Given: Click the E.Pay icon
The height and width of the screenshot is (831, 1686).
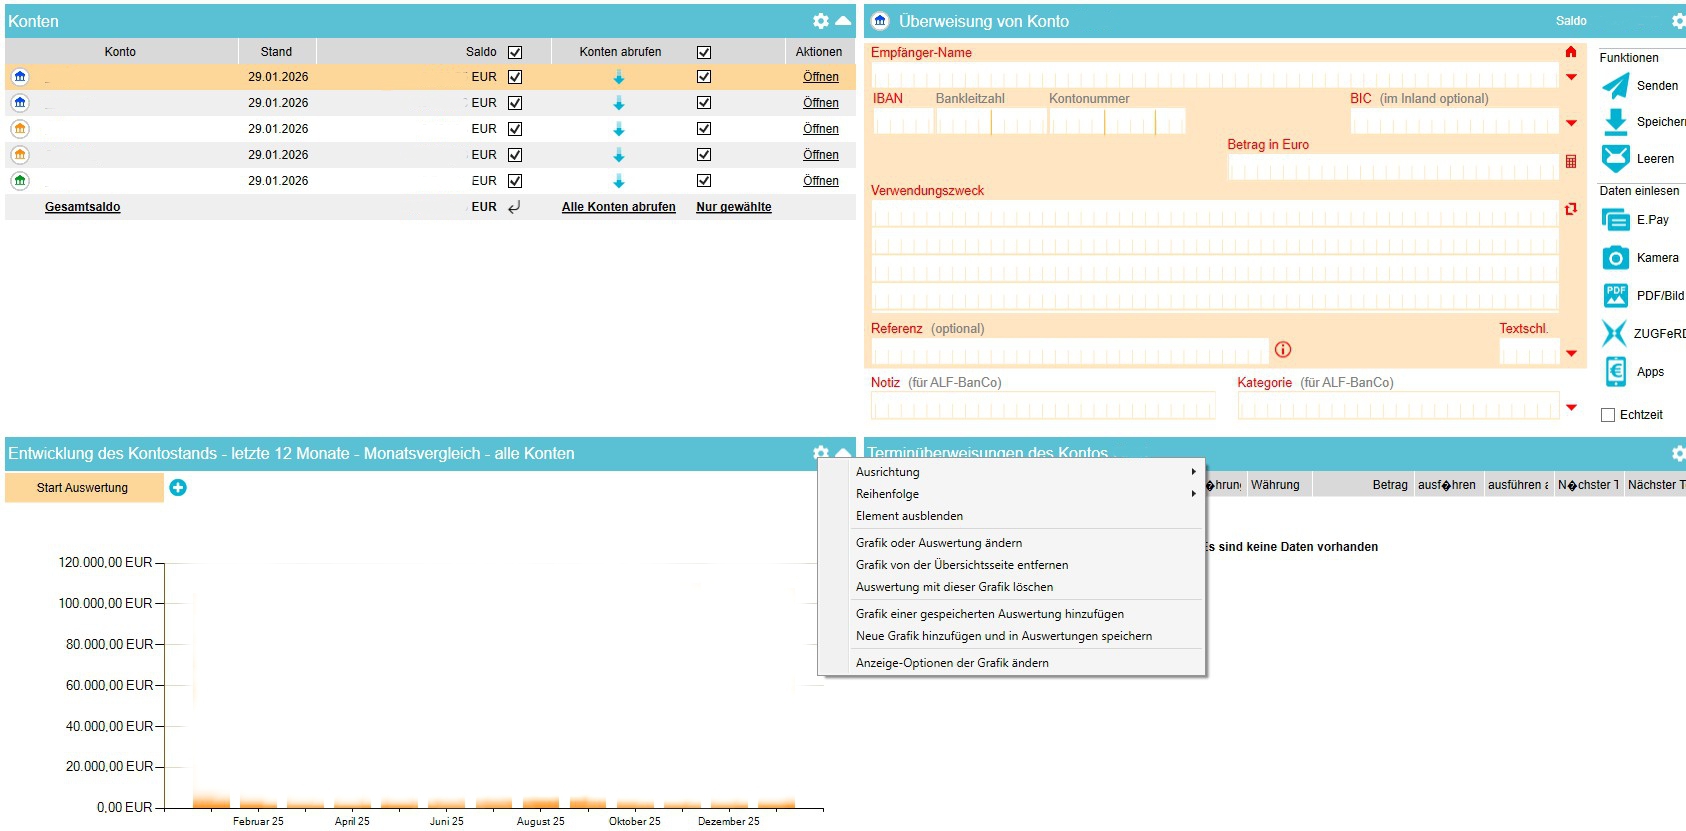Looking at the screenshot, I should point(1615,220).
